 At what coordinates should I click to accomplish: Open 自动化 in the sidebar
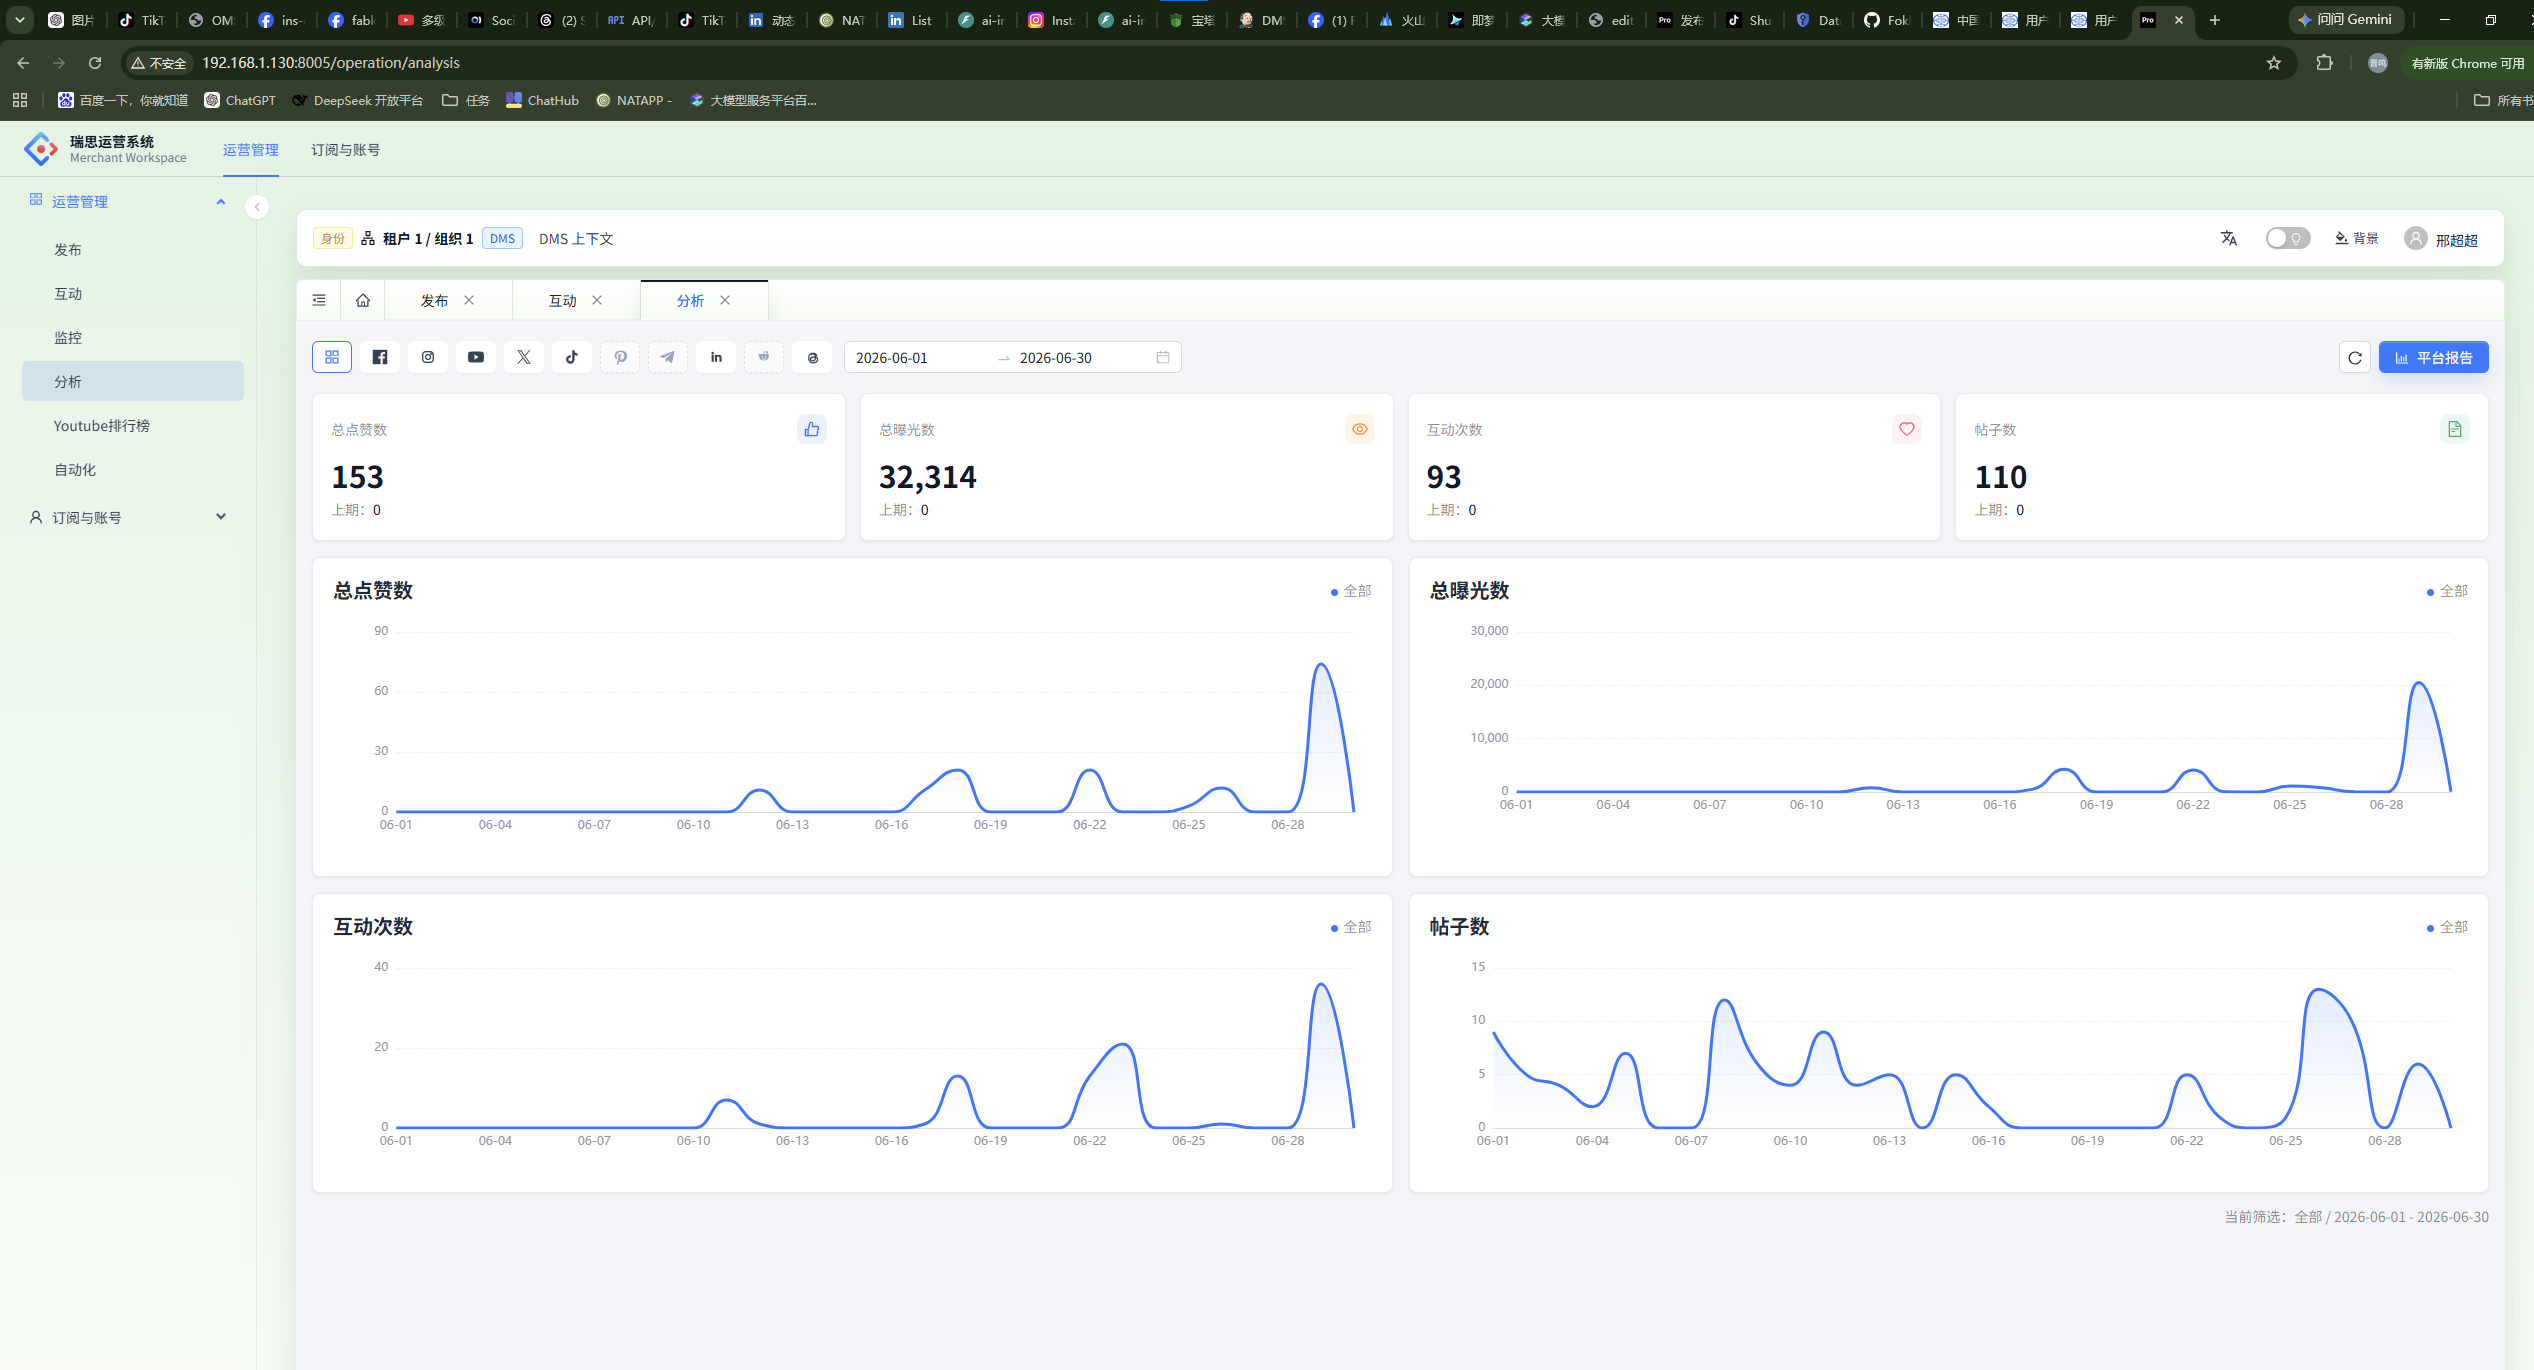(132, 469)
